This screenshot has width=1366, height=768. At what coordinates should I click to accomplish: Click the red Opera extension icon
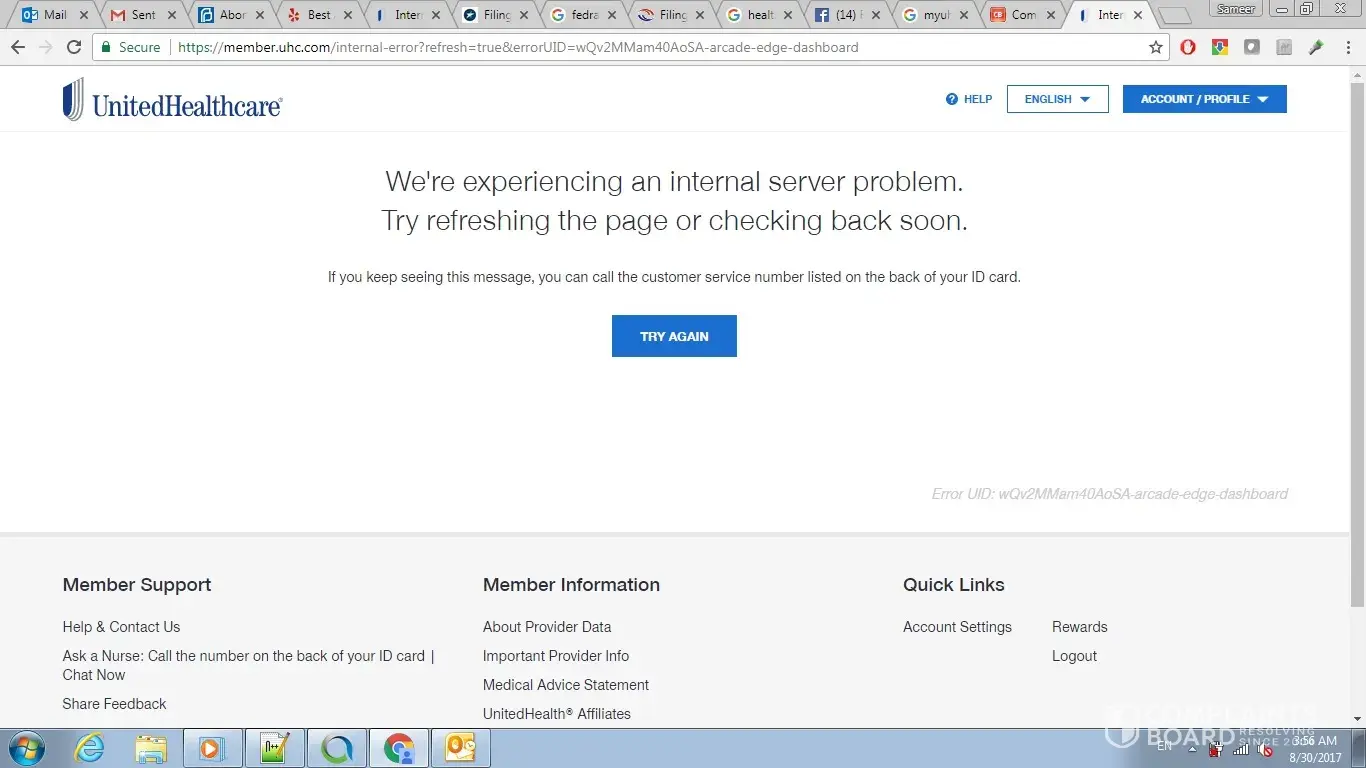pyautogui.click(x=1188, y=47)
